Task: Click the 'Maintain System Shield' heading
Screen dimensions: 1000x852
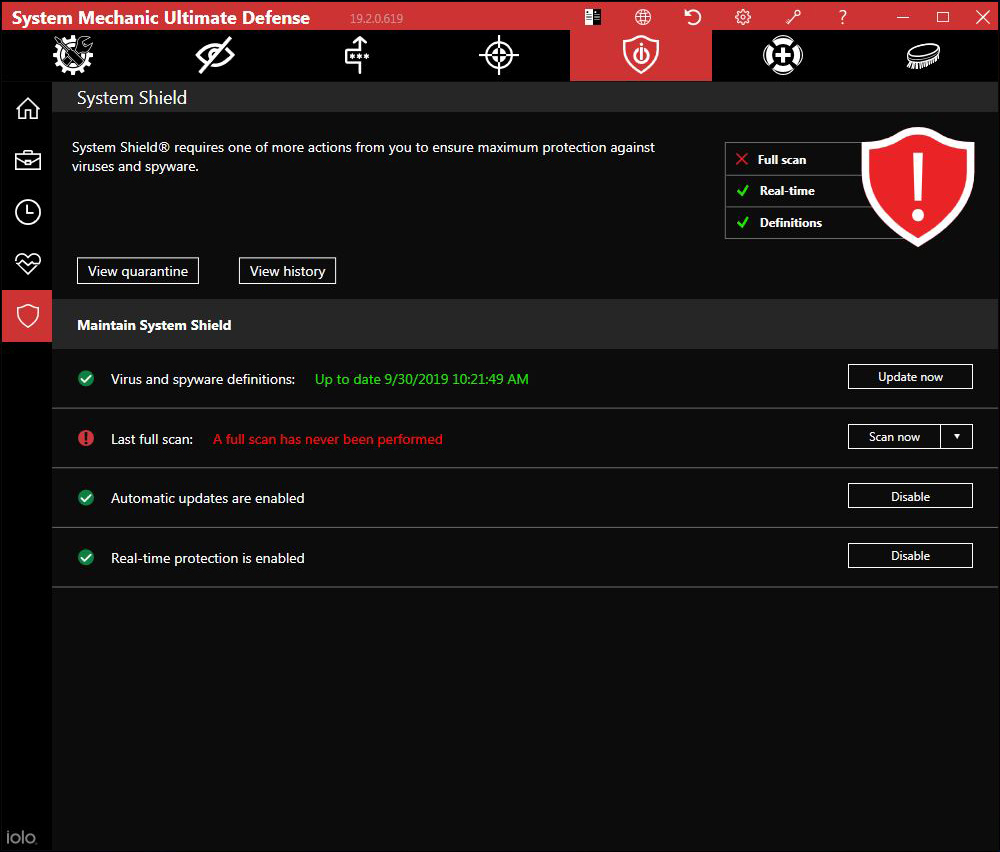Action: (154, 325)
